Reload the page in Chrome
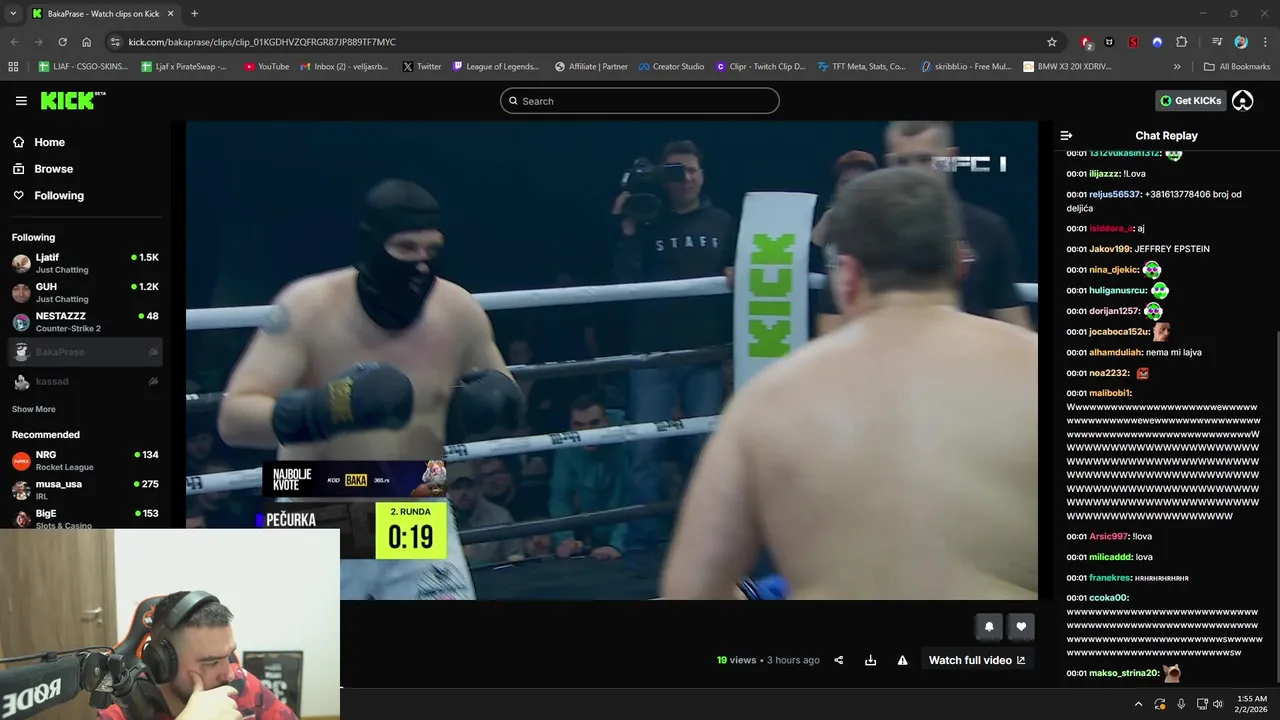Screen dimensions: 1280x720 [x=62, y=42]
